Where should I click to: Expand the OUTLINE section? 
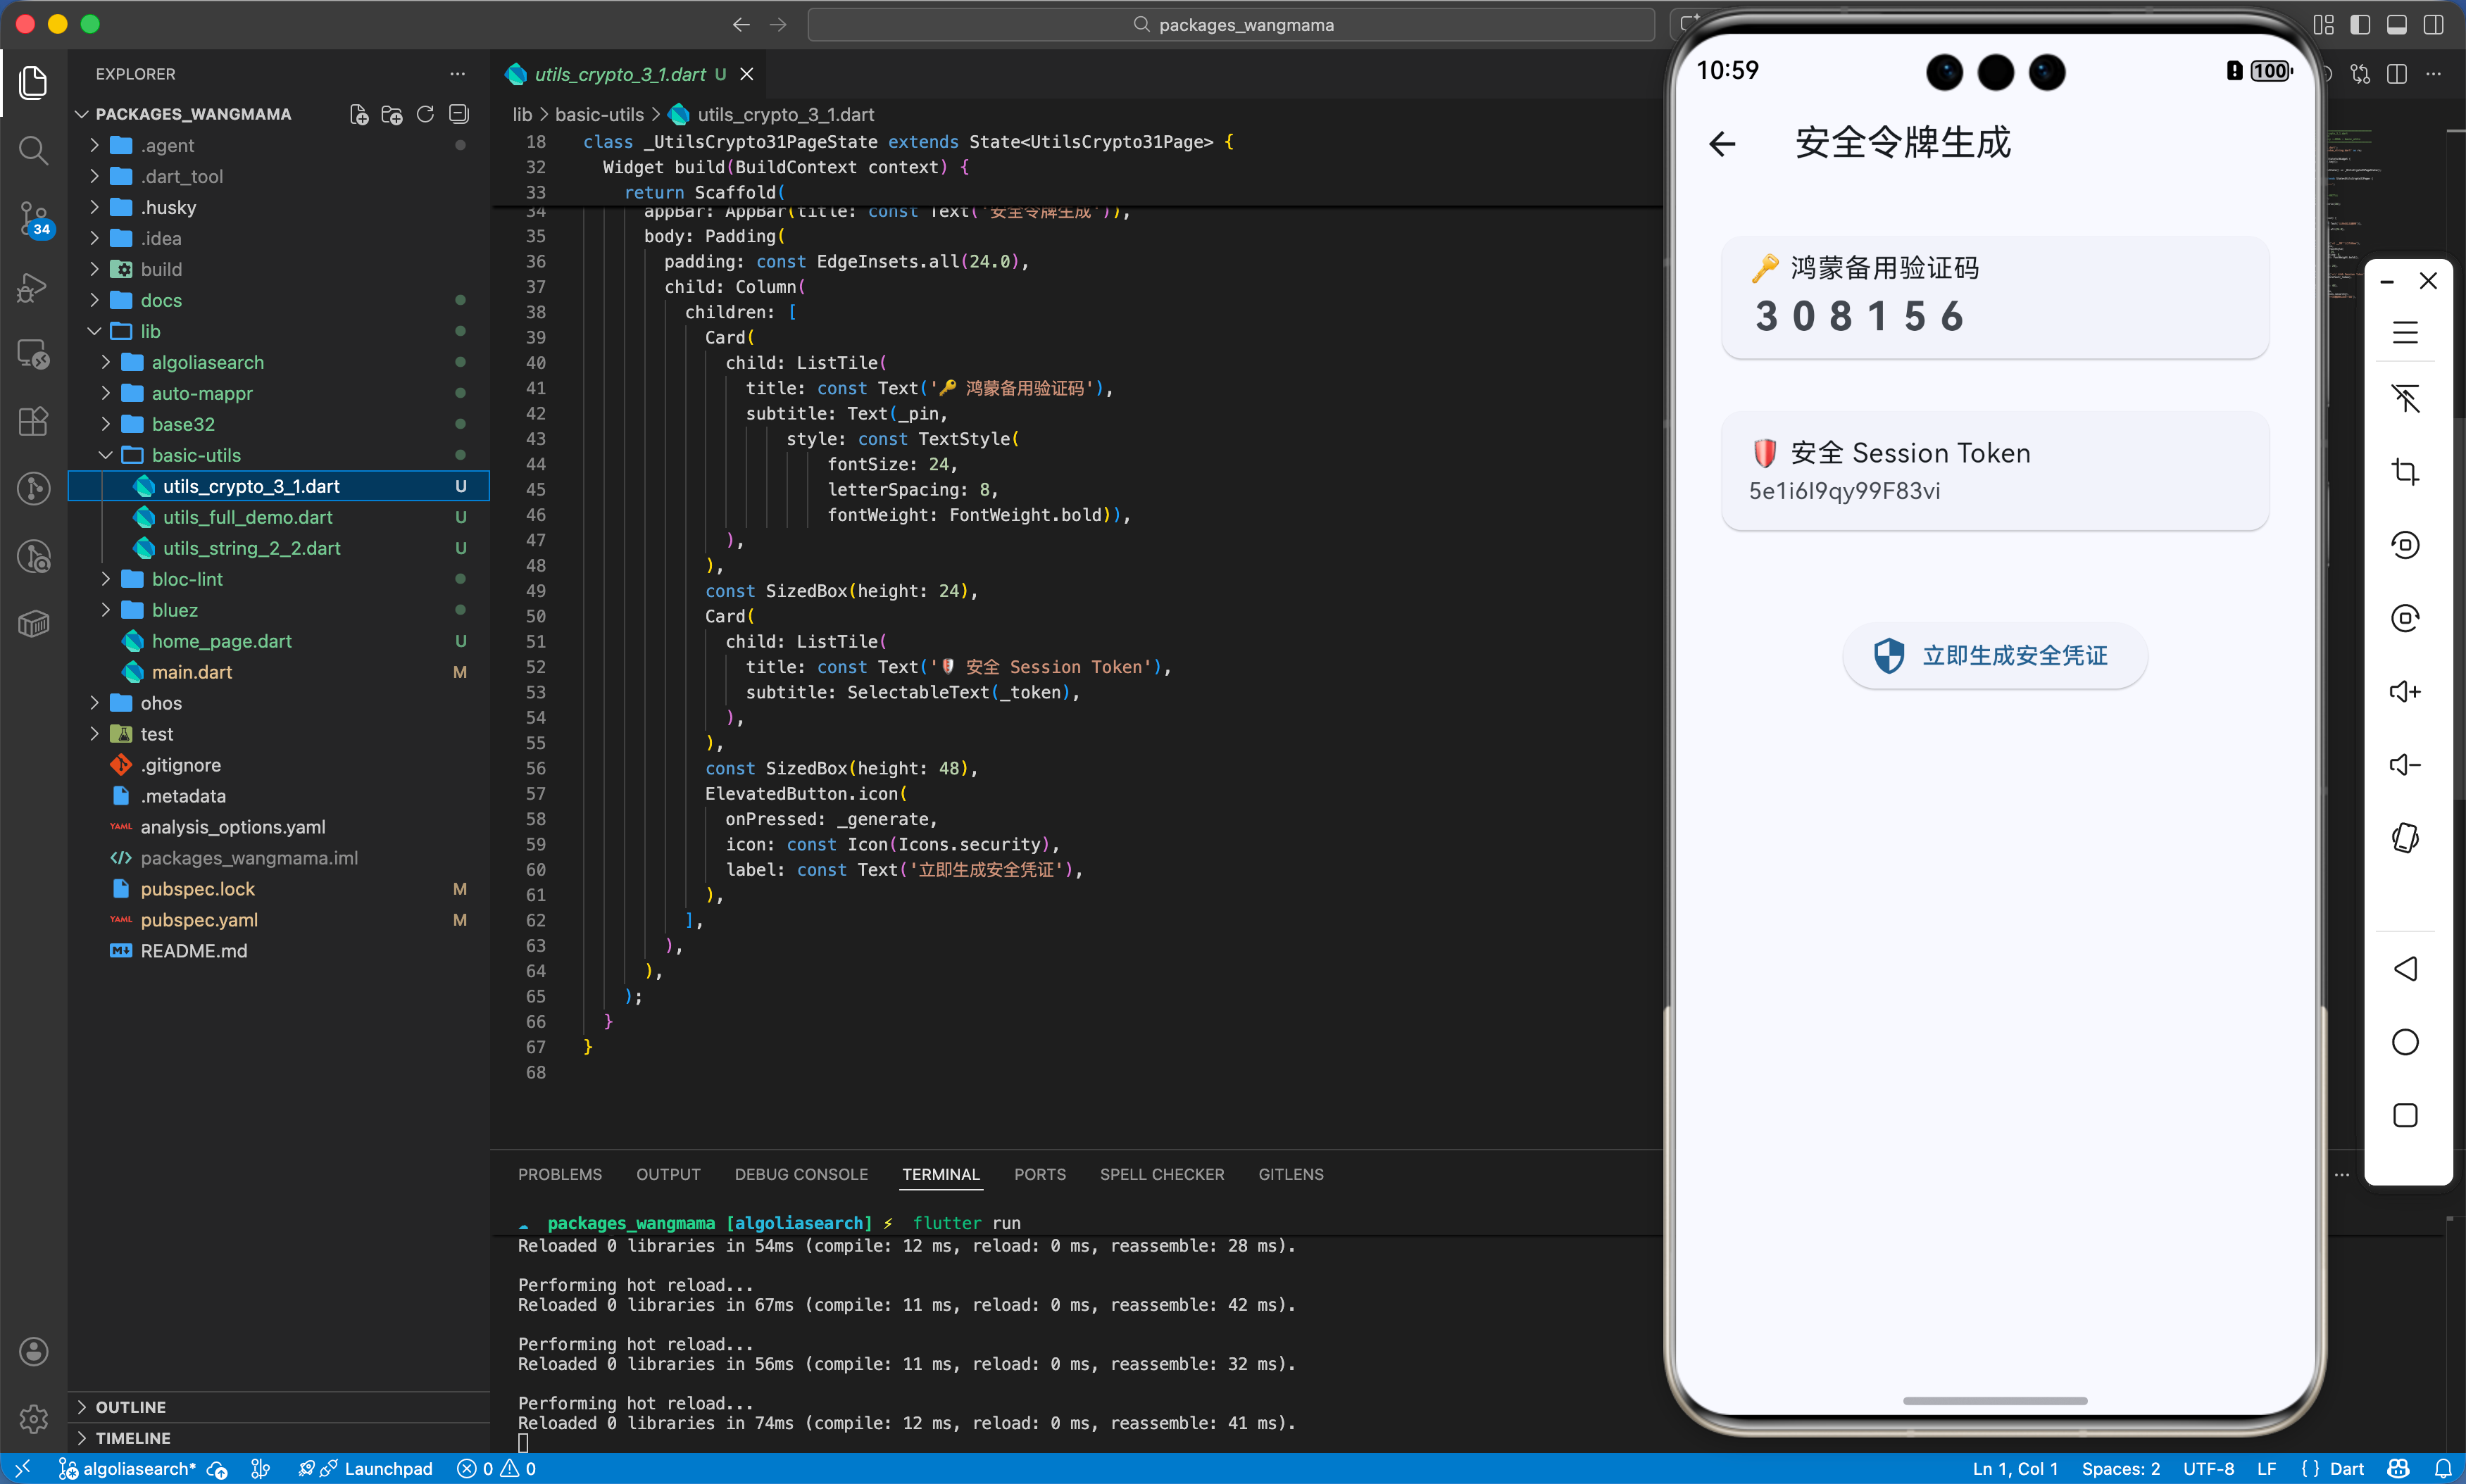(x=130, y=1407)
